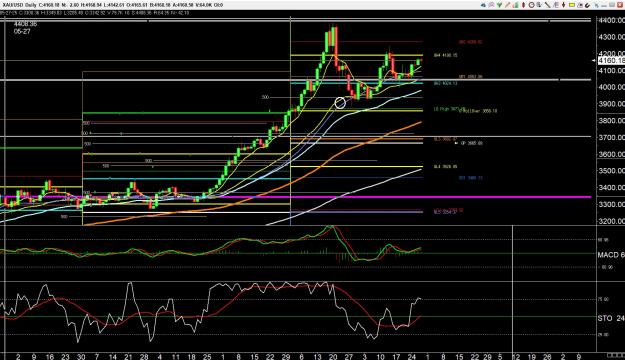Click the 4000.00 price axis label
The width and height of the screenshot is (625, 360).
pos(611,87)
